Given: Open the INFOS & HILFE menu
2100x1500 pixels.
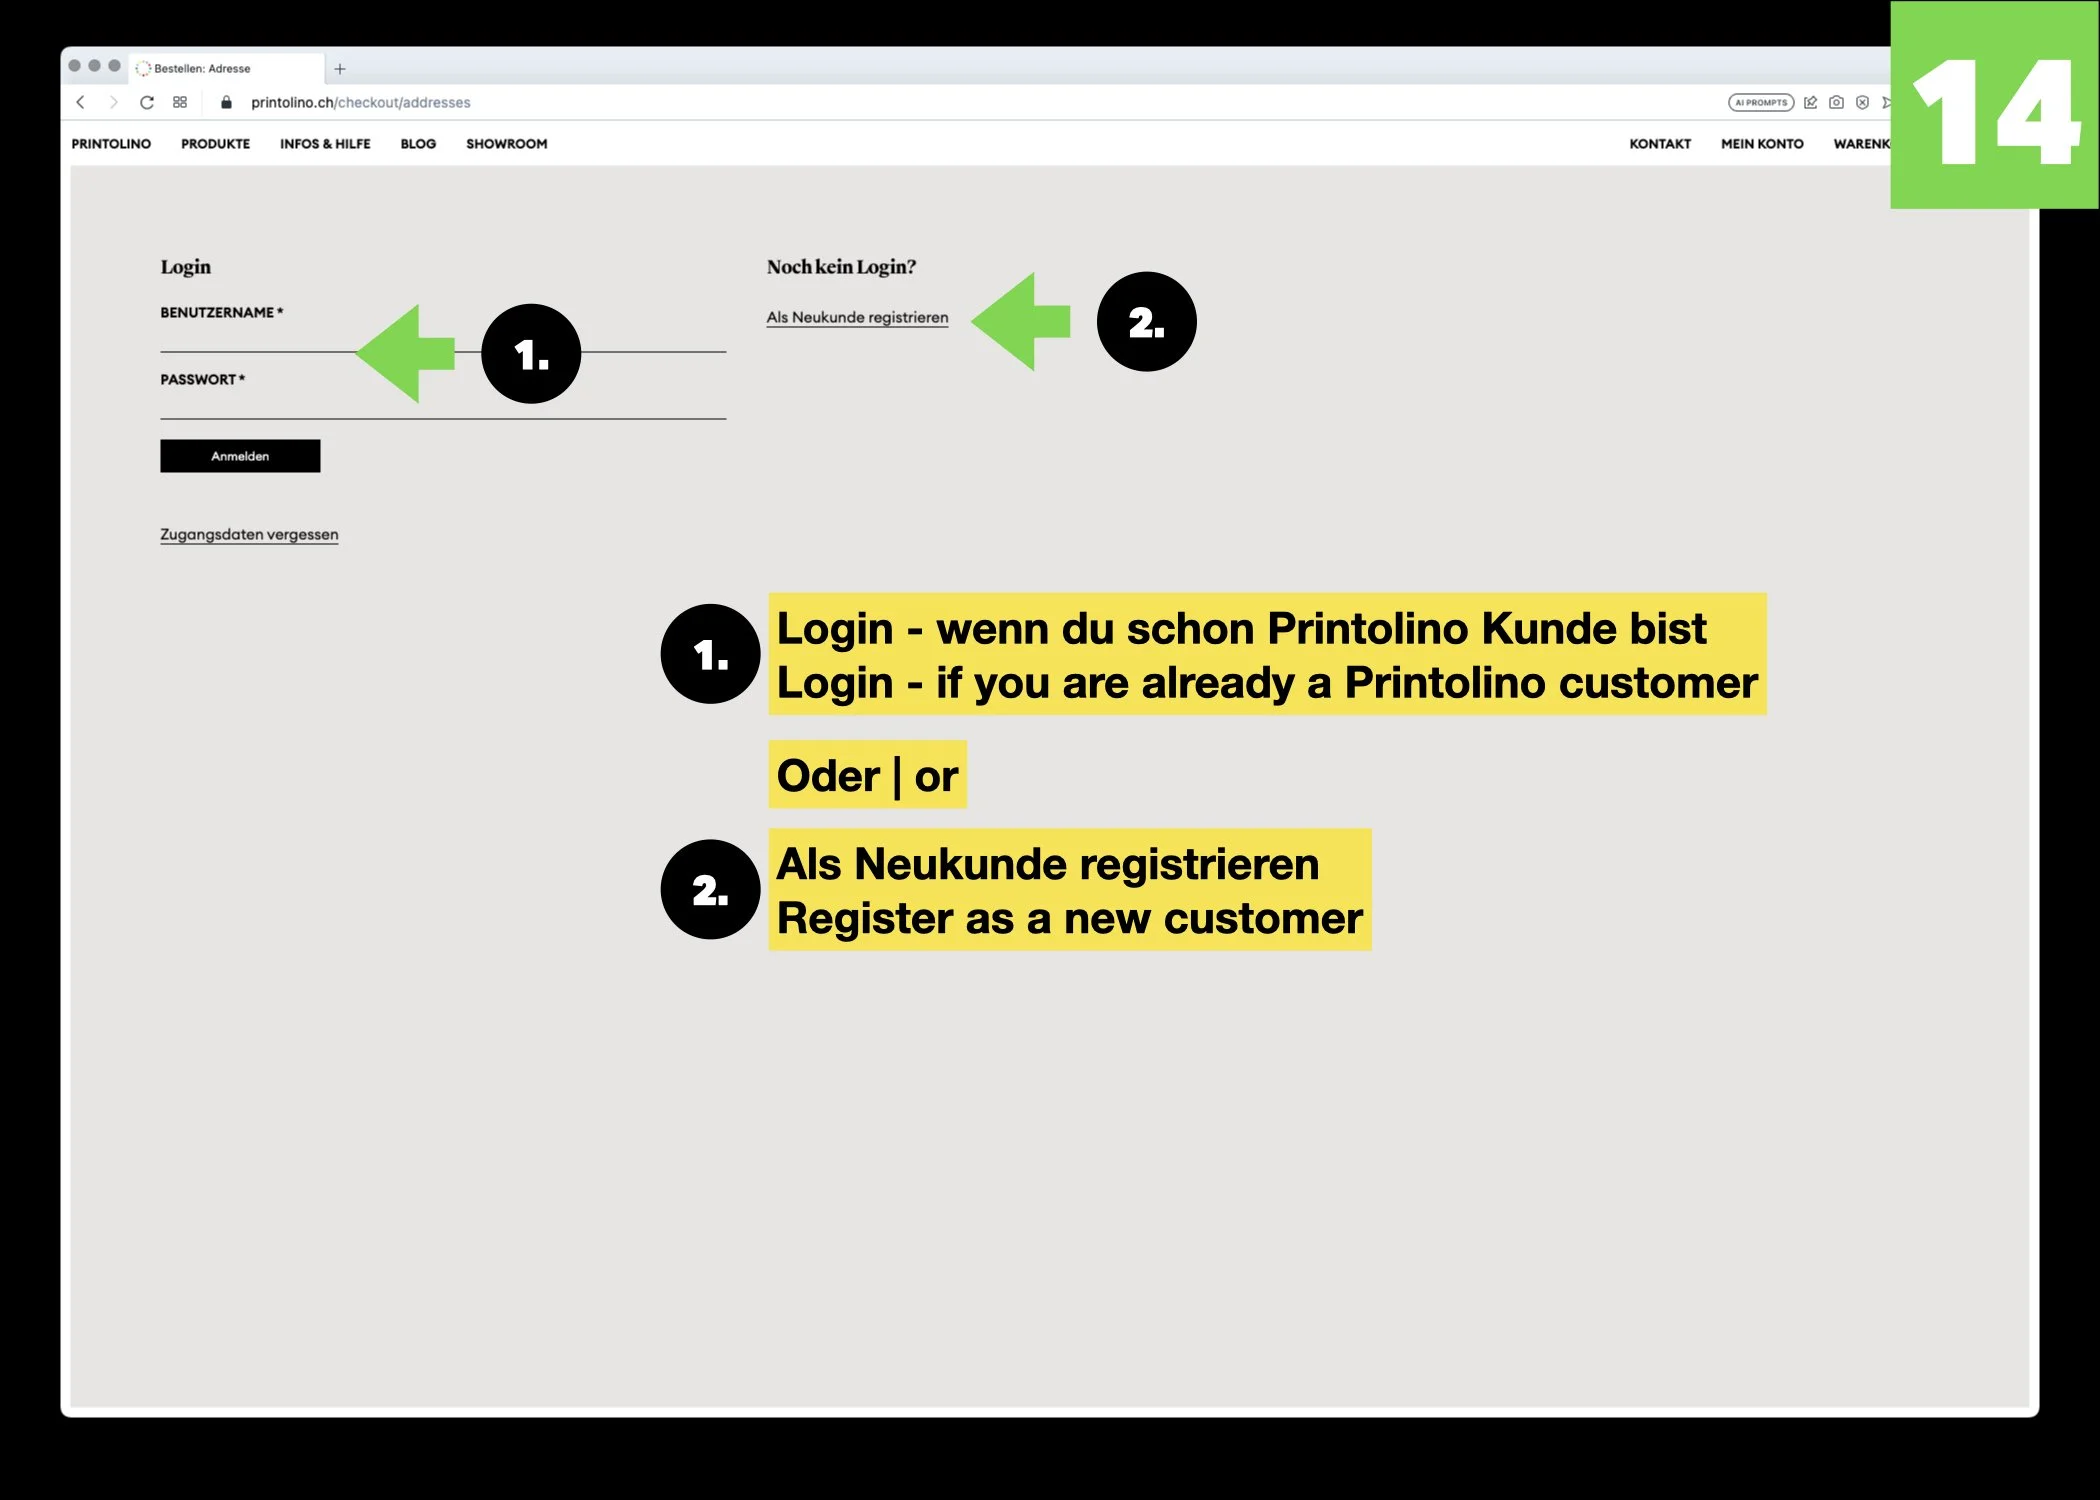Looking at the screenshot, I should pos(325,144).
